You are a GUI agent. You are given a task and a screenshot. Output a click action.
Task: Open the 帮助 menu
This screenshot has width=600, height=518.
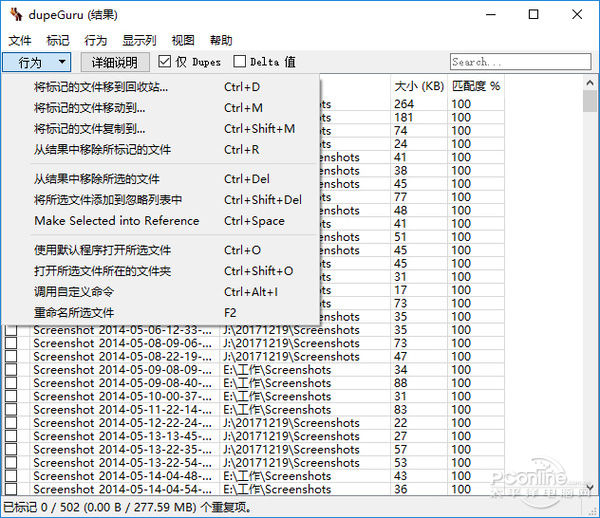[x=221, y=41]
